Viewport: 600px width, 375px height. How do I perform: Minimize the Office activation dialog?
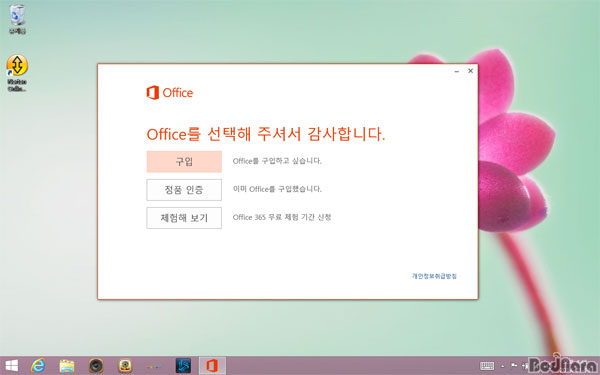click(x=457, y=71)
